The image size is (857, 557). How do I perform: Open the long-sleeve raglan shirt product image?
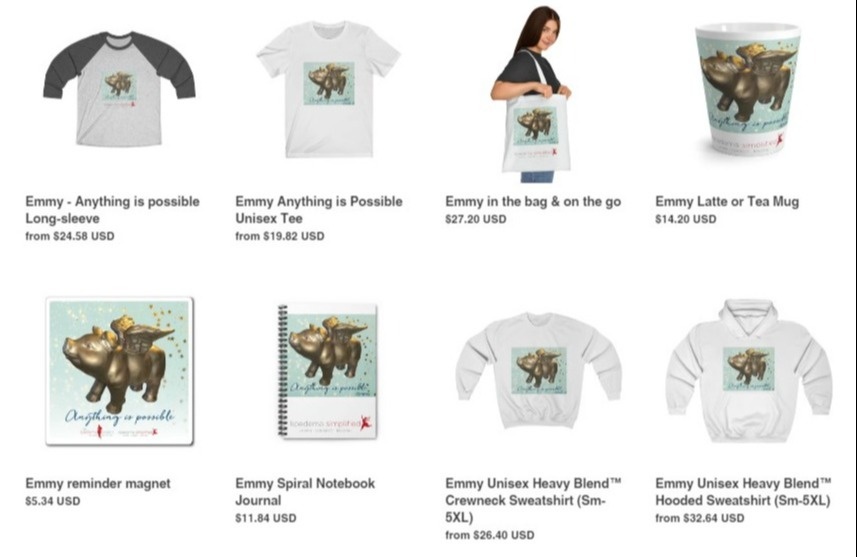(x=119, y=89)
